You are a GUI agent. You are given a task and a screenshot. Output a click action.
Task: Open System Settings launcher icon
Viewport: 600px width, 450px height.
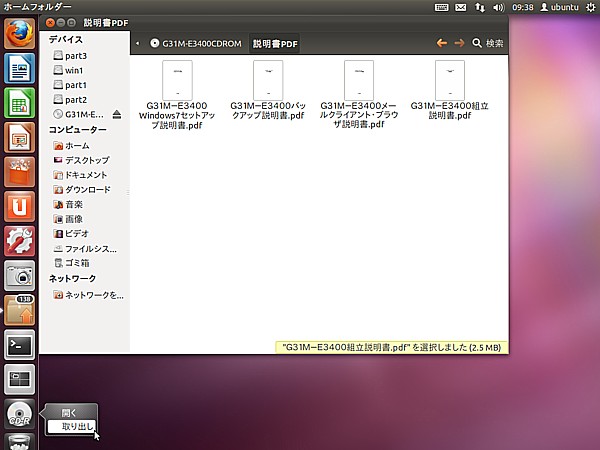pos(19,241)
